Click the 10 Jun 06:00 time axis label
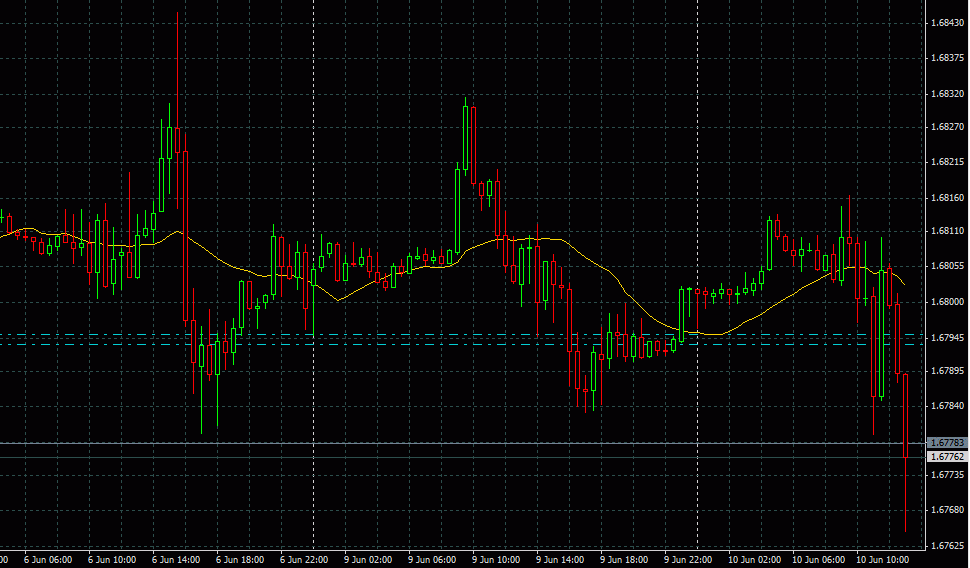The height and width of the screenshot is (568, 970). (819, 560)
